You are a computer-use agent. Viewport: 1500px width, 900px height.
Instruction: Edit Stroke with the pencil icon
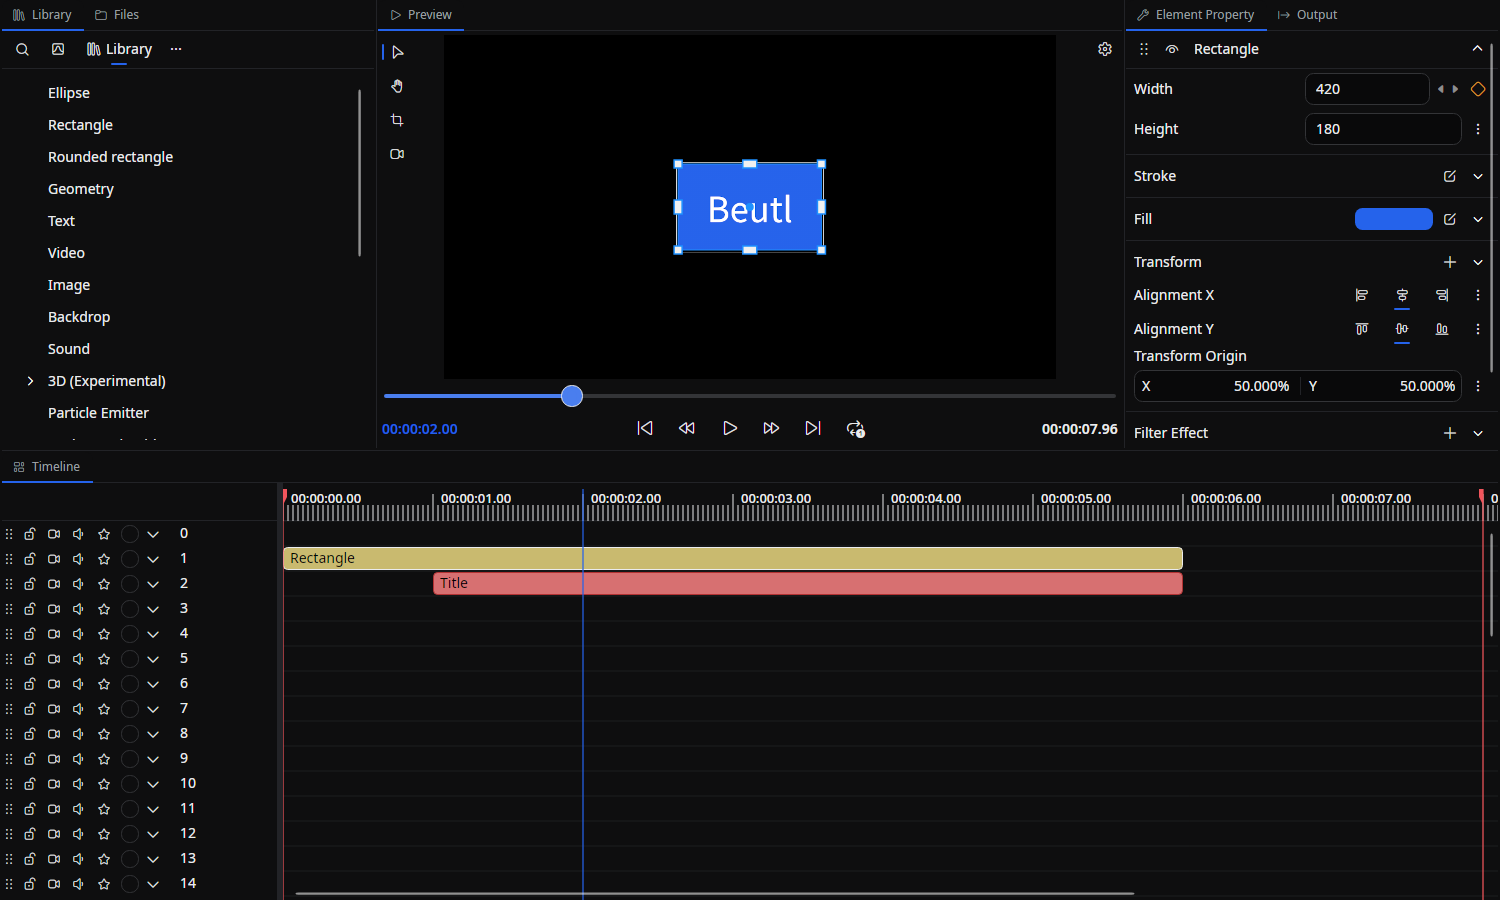click(1450, 176)
